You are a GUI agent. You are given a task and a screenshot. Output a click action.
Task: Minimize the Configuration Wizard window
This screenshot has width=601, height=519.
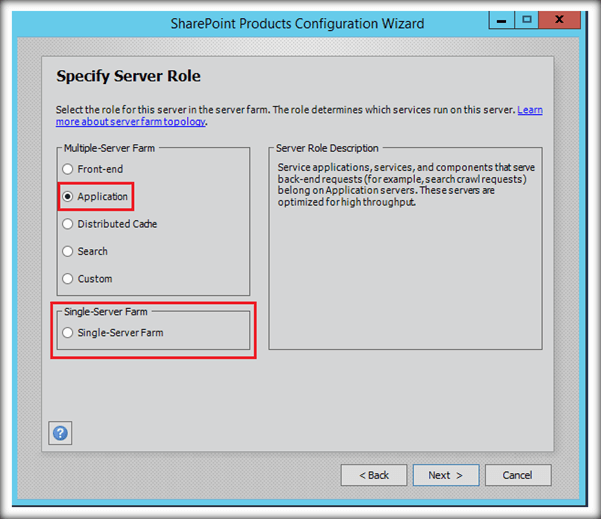tap(501, 20)
